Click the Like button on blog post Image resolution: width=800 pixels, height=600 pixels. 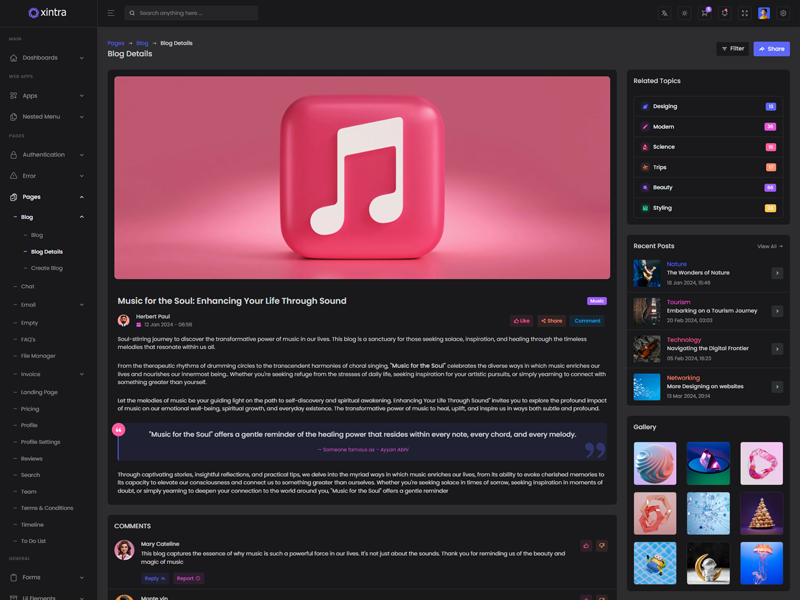[522, 321]
